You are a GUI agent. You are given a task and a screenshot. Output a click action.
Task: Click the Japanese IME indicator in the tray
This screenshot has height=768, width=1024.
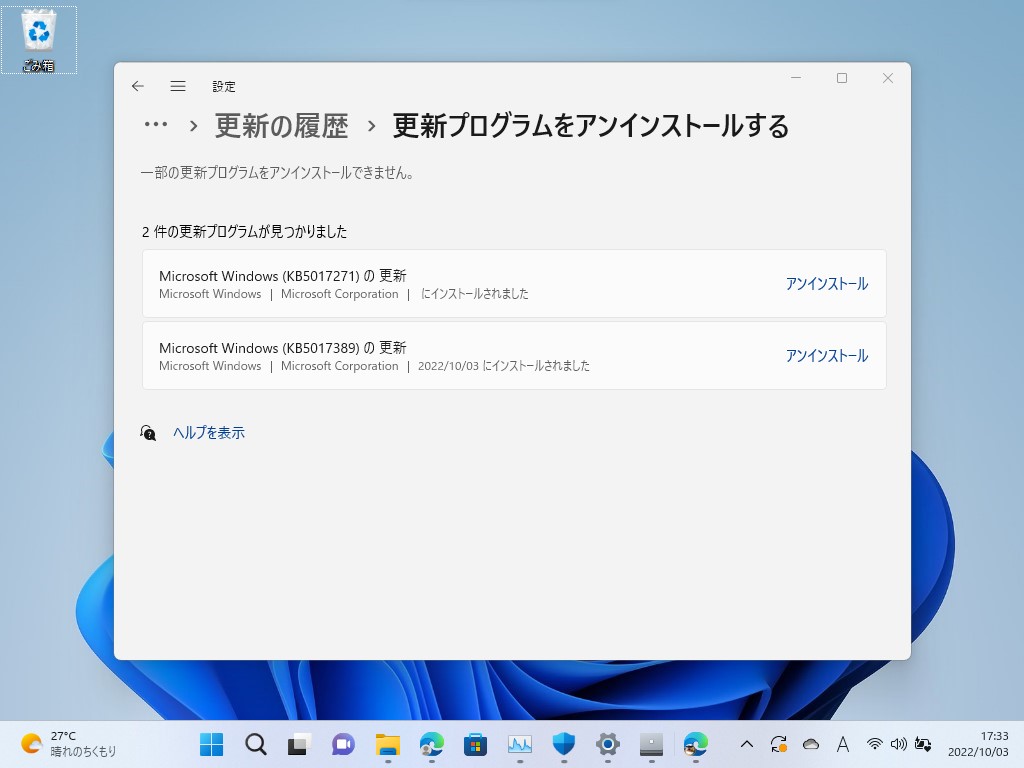(x=843, y=744)
